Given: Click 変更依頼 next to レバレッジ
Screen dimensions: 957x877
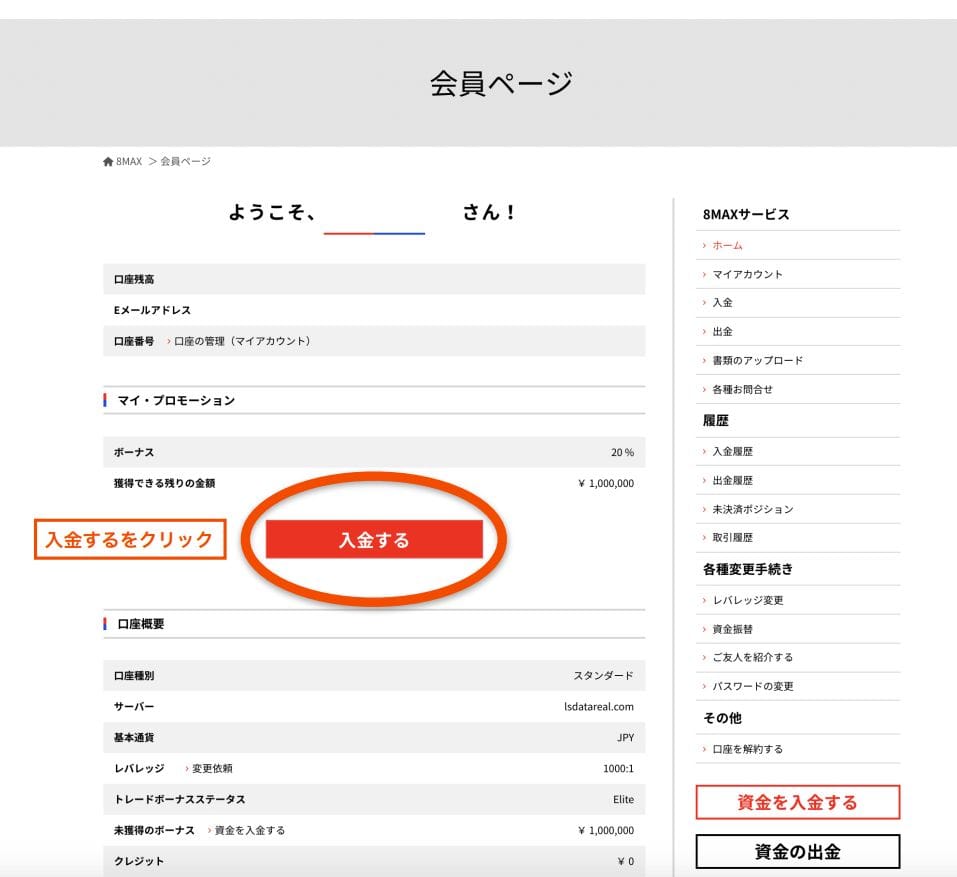Looking at the screenshot, I should (212, 768).
